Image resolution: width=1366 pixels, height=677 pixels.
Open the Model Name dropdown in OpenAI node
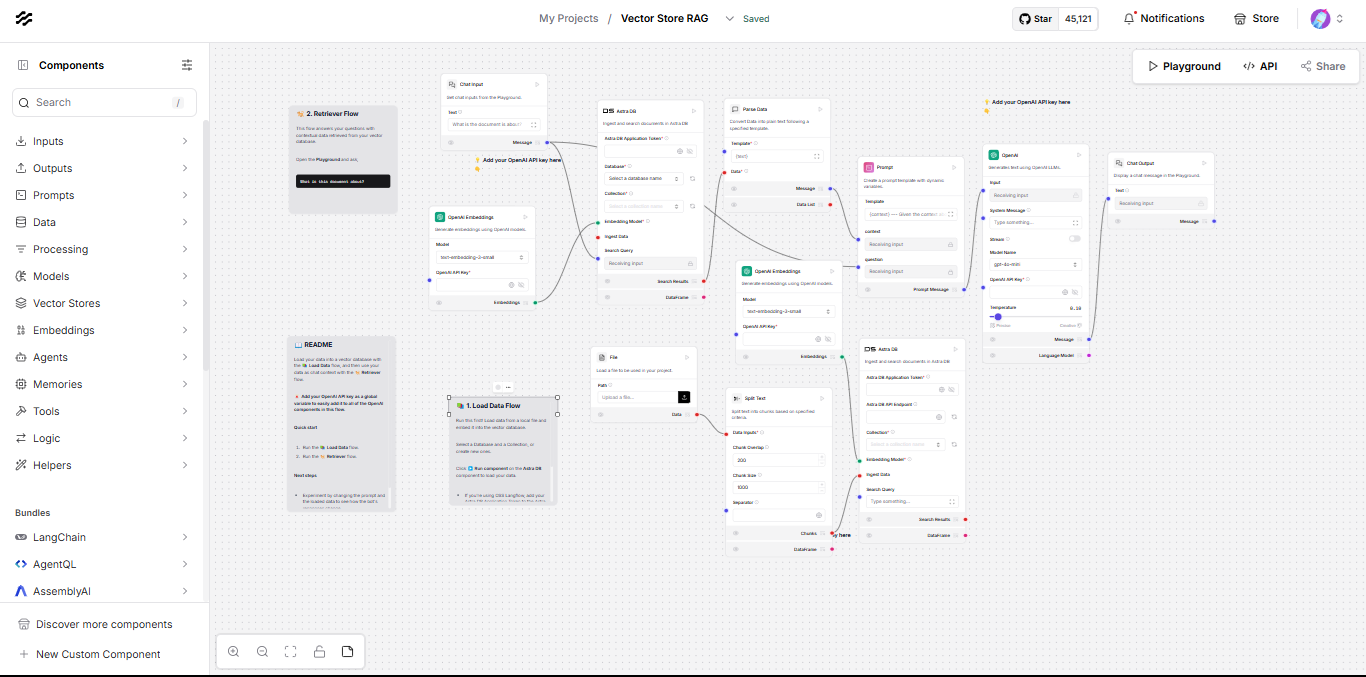(x=1035, y=265)
